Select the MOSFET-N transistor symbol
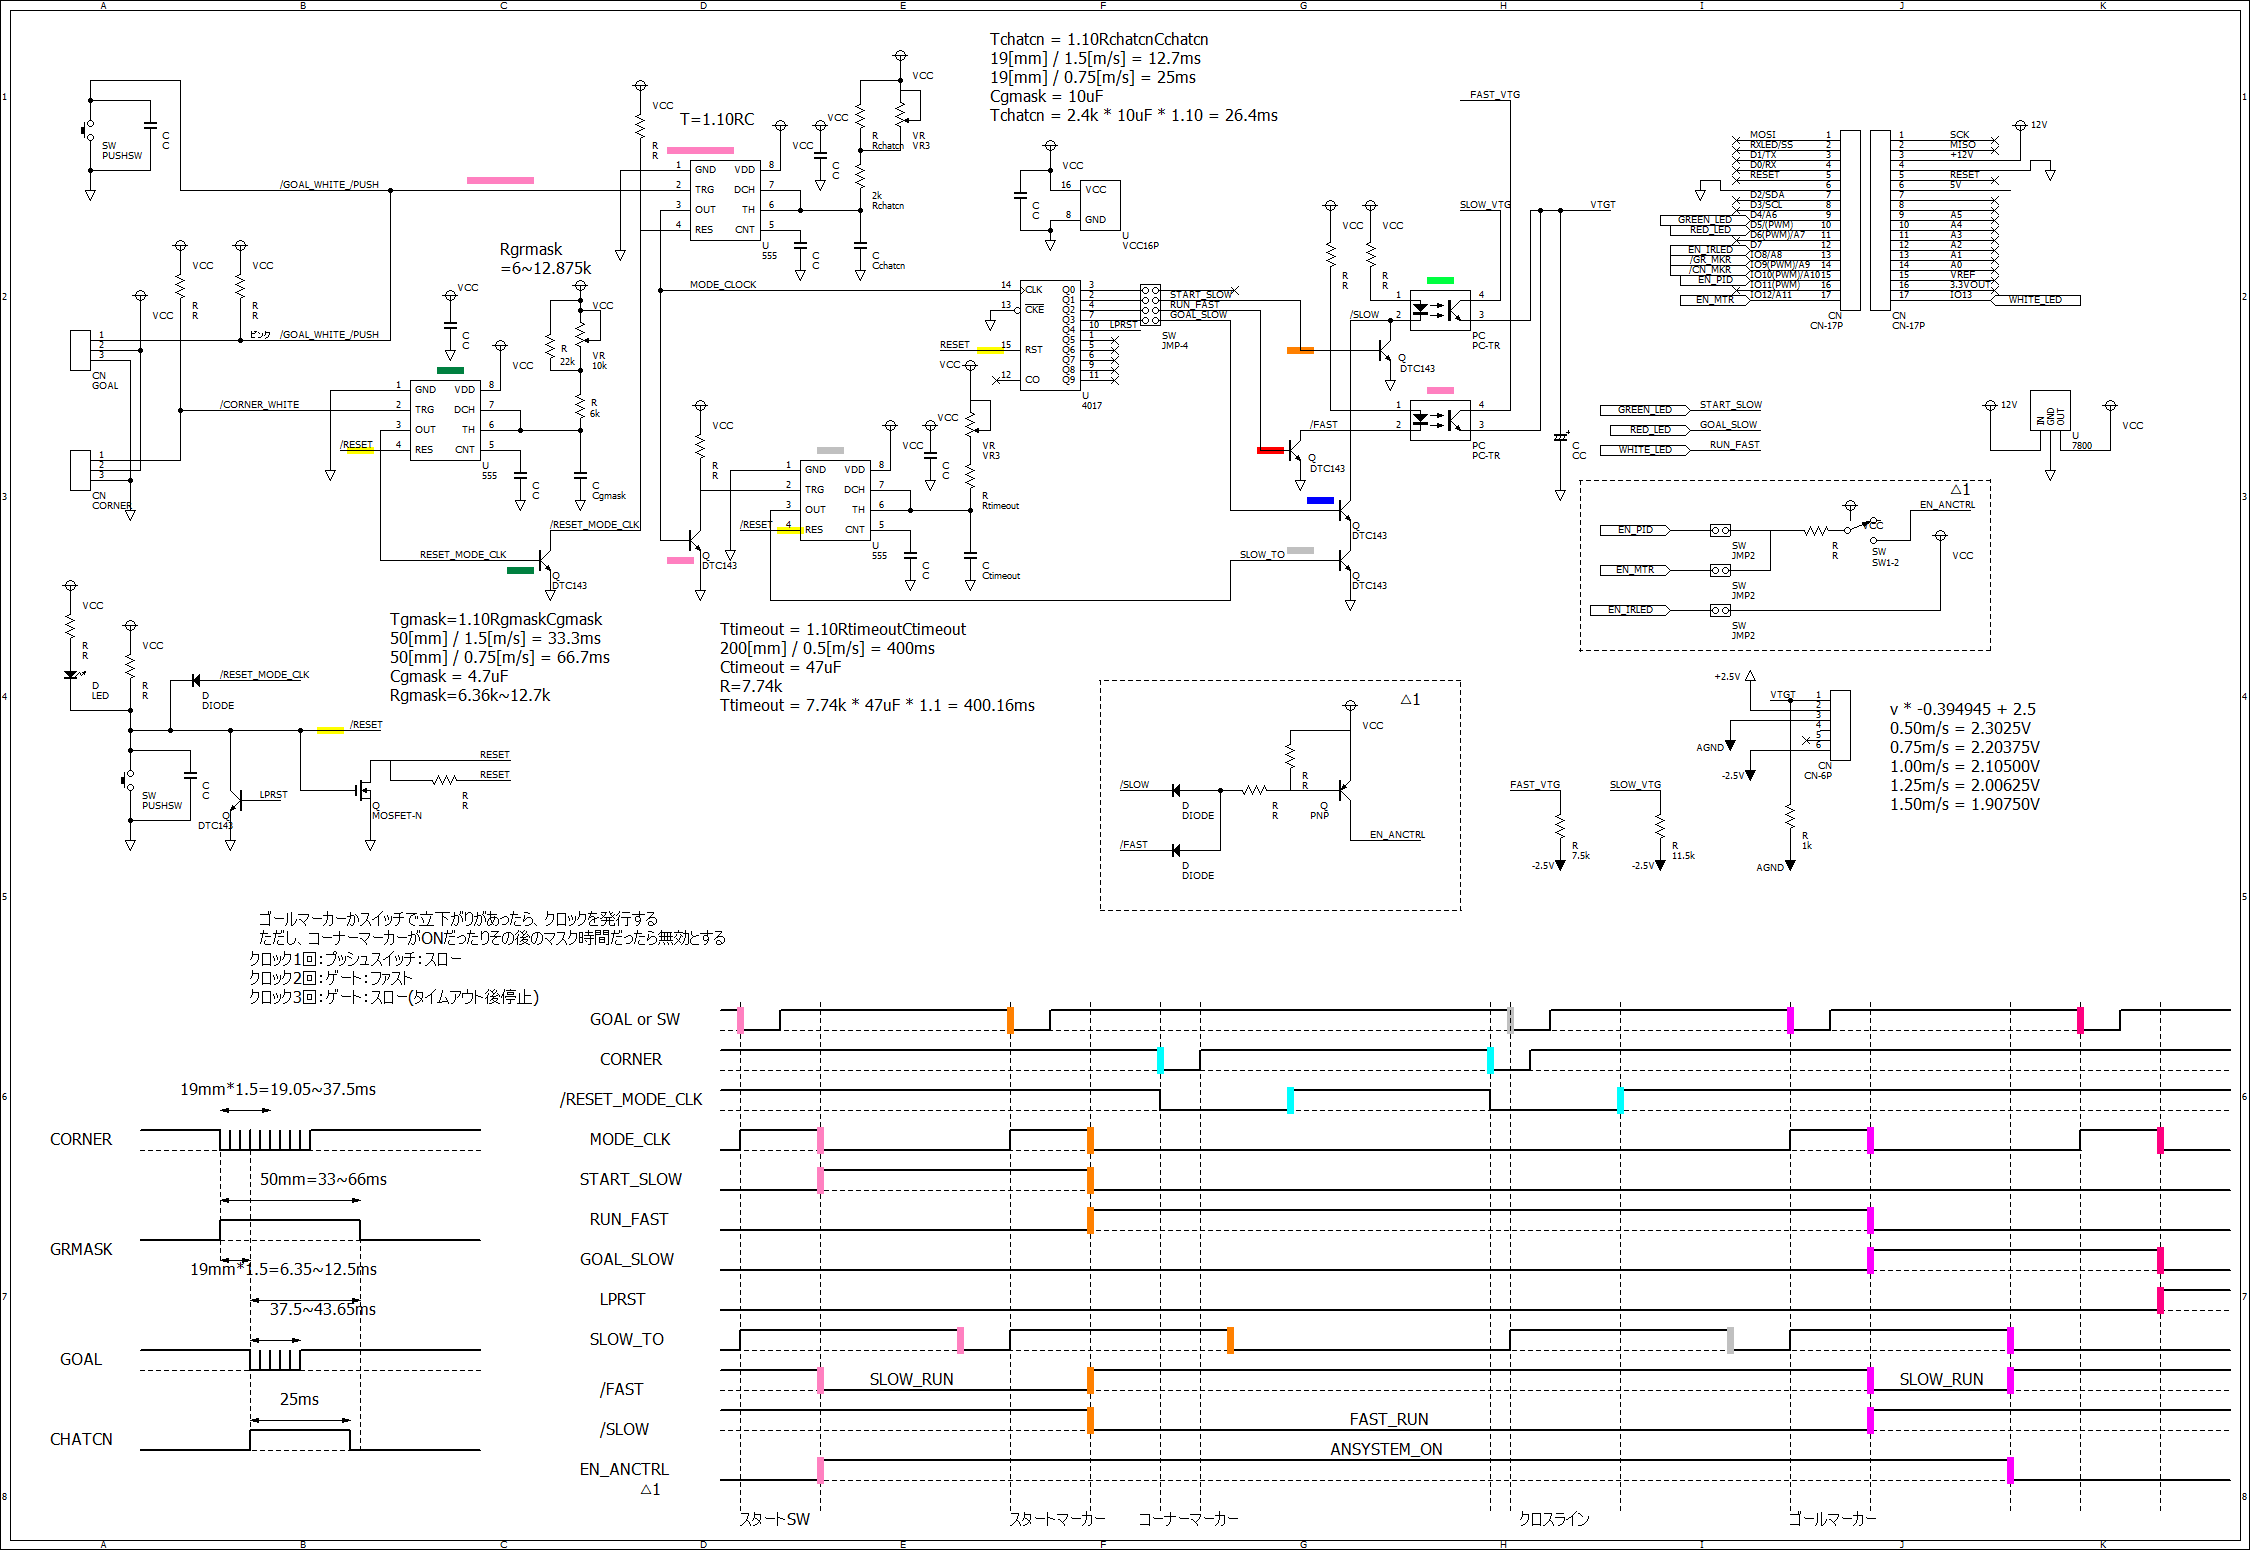The height and width of the screenshot is (1550, 2250). [365, 790]
